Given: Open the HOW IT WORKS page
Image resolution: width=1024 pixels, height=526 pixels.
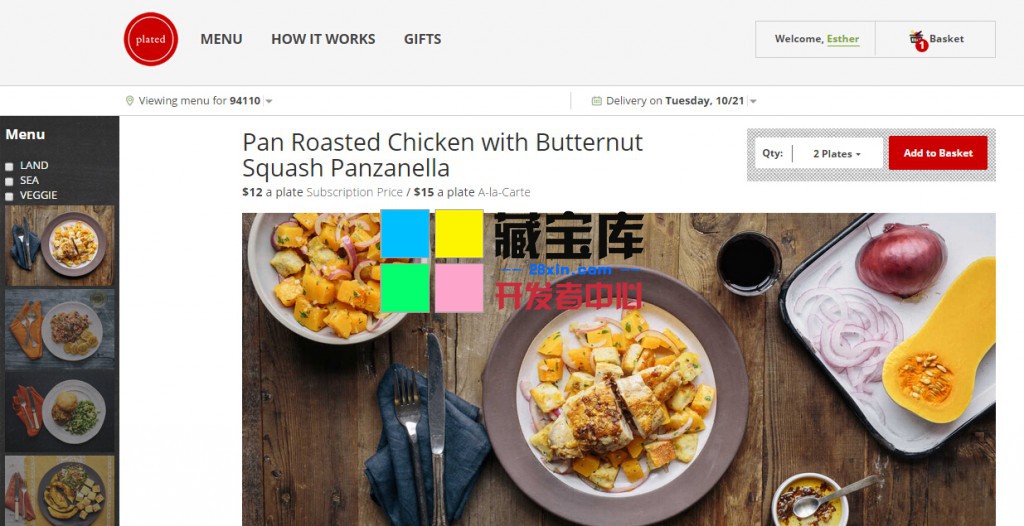Looking at the screenshot, I should [323, 39].
